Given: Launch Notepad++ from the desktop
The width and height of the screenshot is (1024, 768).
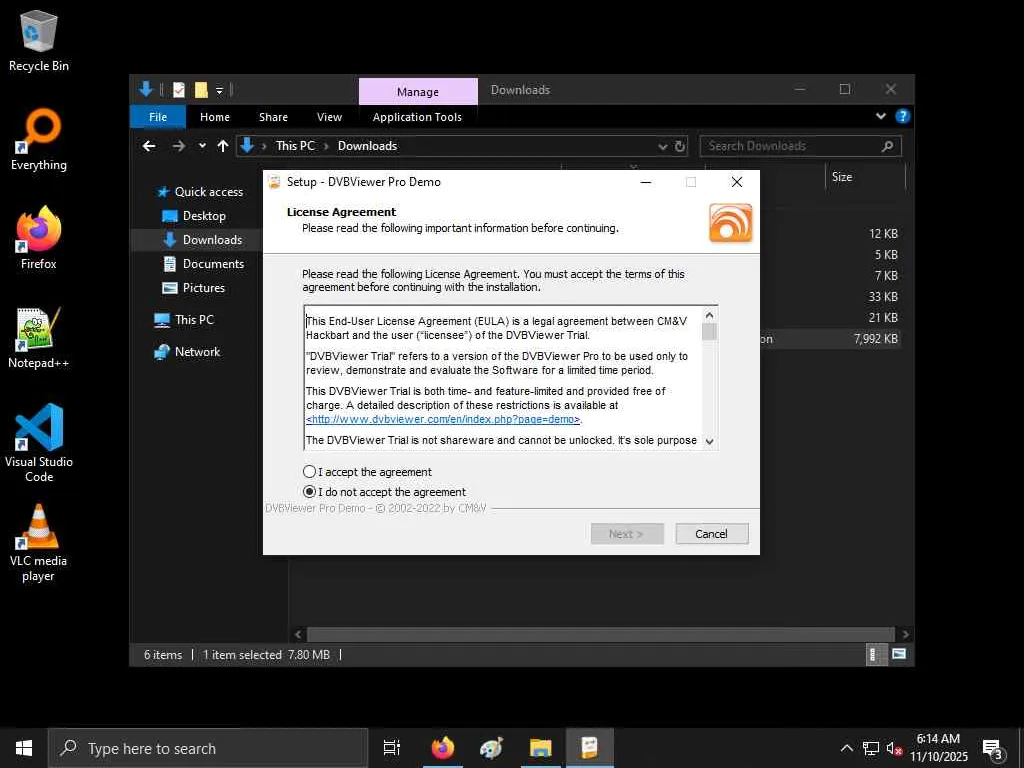Looking at the screenshot, I should pyautogui.click(x=39, y=338).
